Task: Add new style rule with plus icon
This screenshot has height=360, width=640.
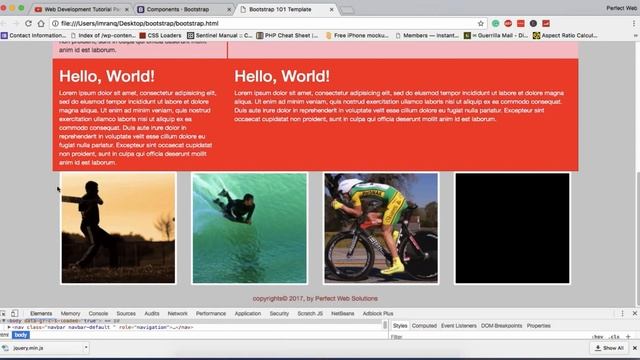Action: [628, 337]
